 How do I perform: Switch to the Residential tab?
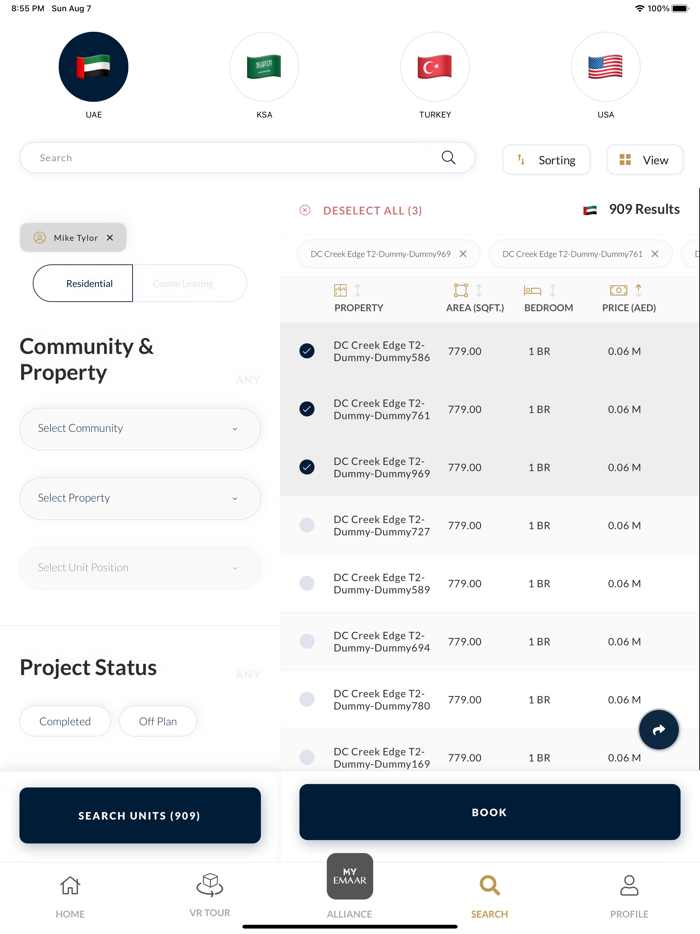pyautogui.click(x=83, y=283)
